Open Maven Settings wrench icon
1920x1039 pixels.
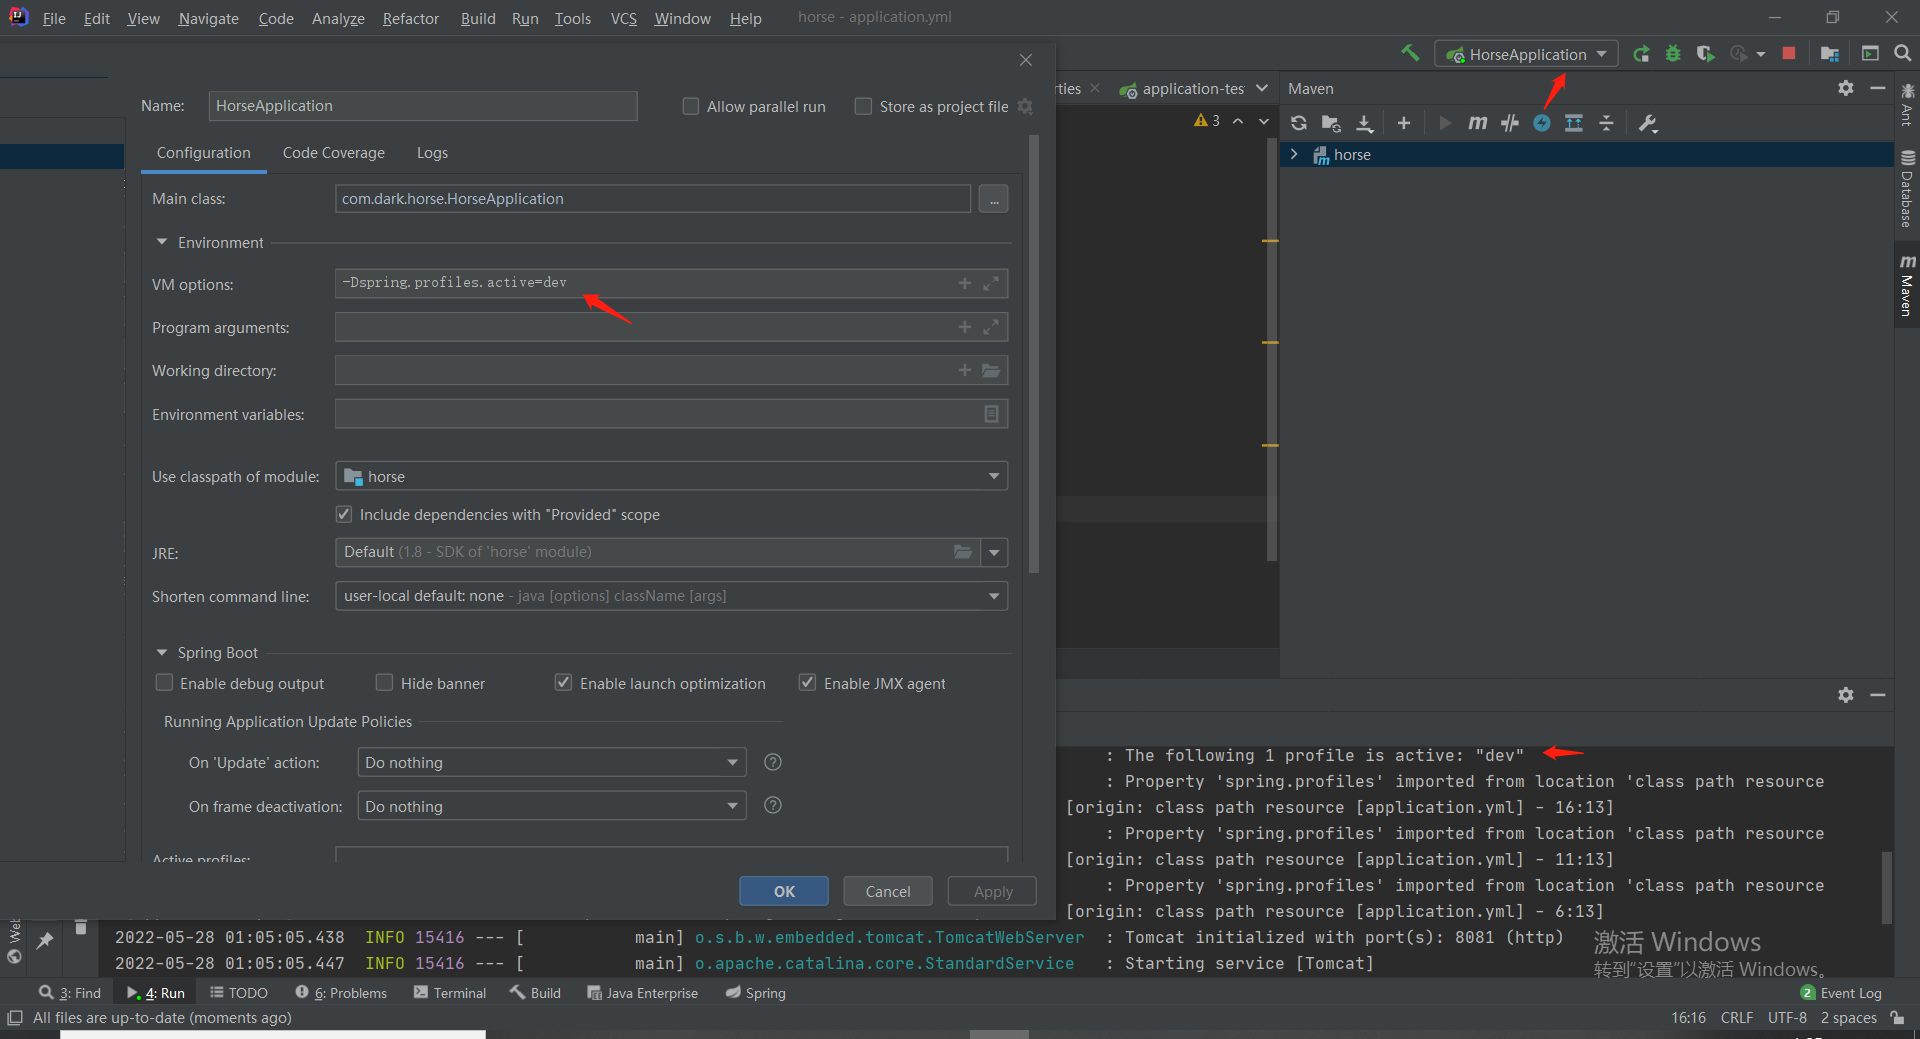1648,123
